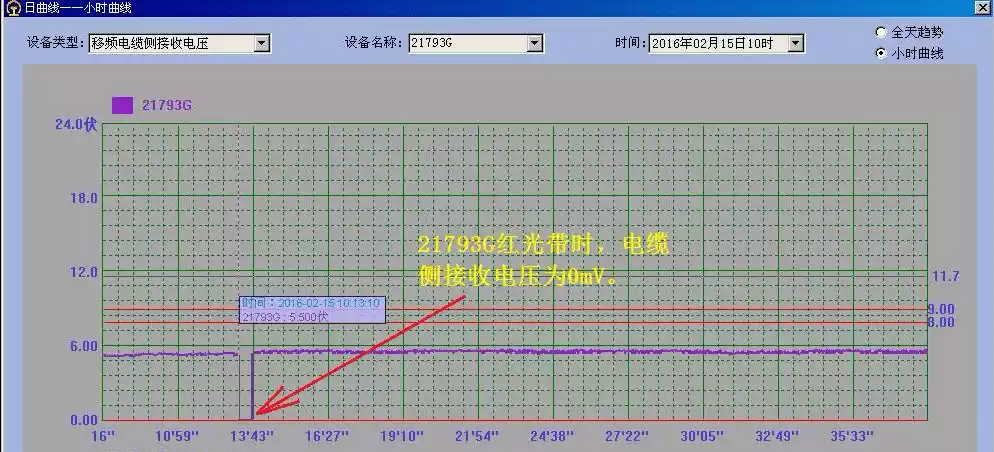Click the 设备类型 label
Screen dimensions: 994x452
pyautogui.click(x=55, y=43)
